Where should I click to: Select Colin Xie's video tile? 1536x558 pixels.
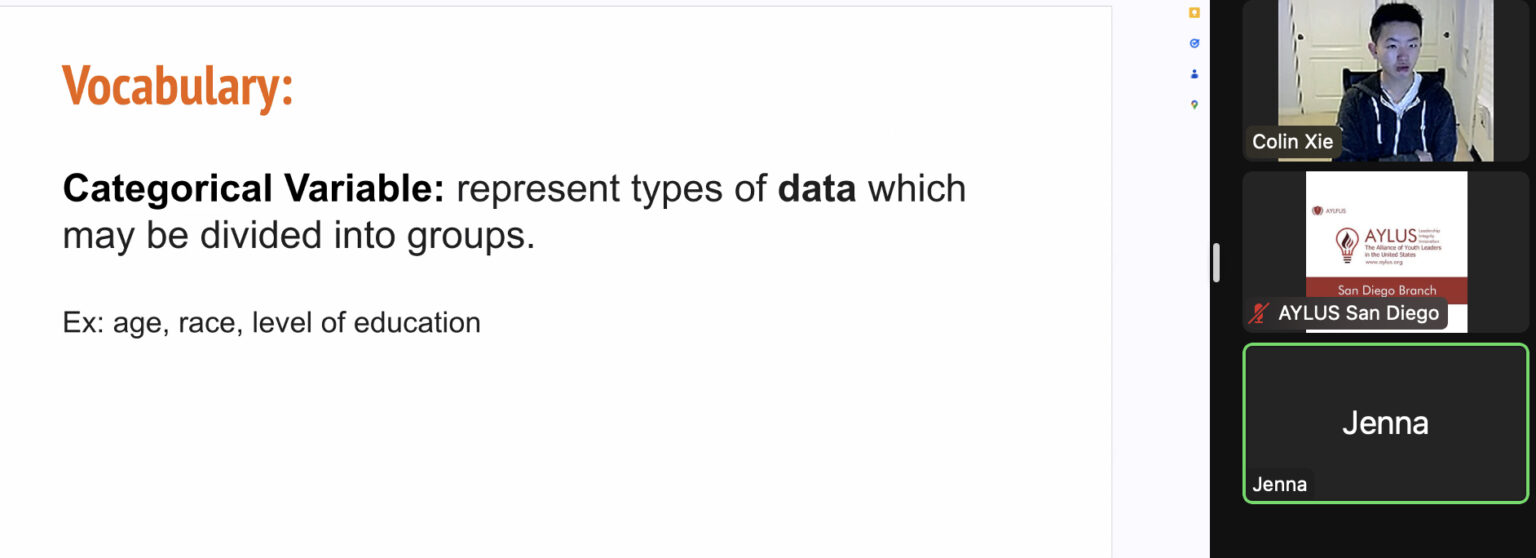click(x=1385, y=80)
